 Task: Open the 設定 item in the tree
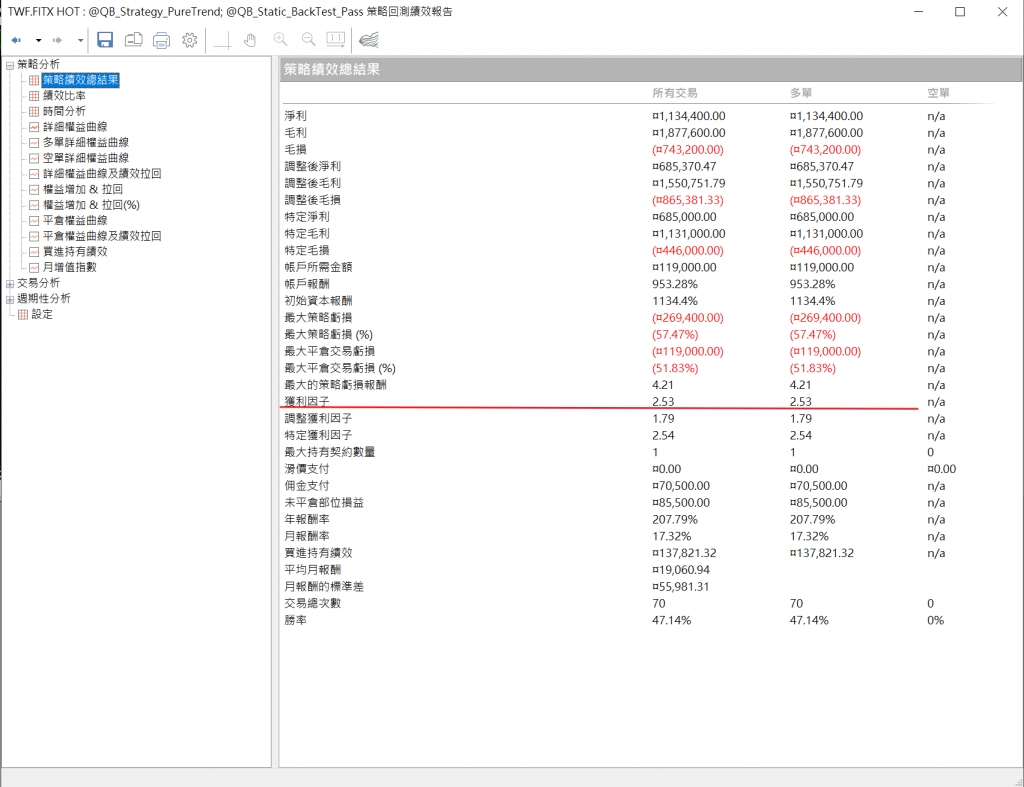click(x=42, y=314)
